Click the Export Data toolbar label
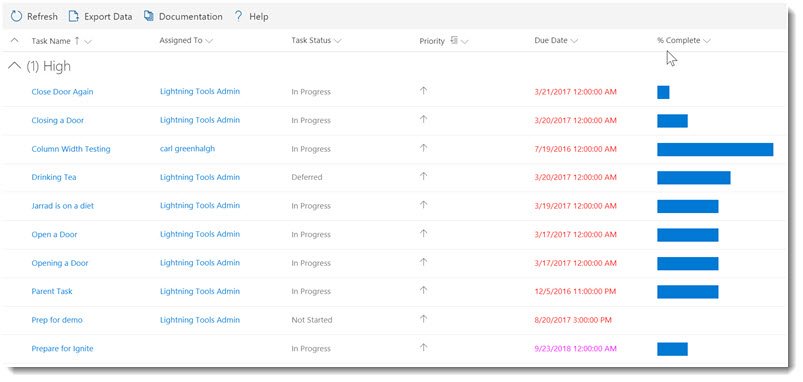The image size is (803, 382). [x=108, y=17]
